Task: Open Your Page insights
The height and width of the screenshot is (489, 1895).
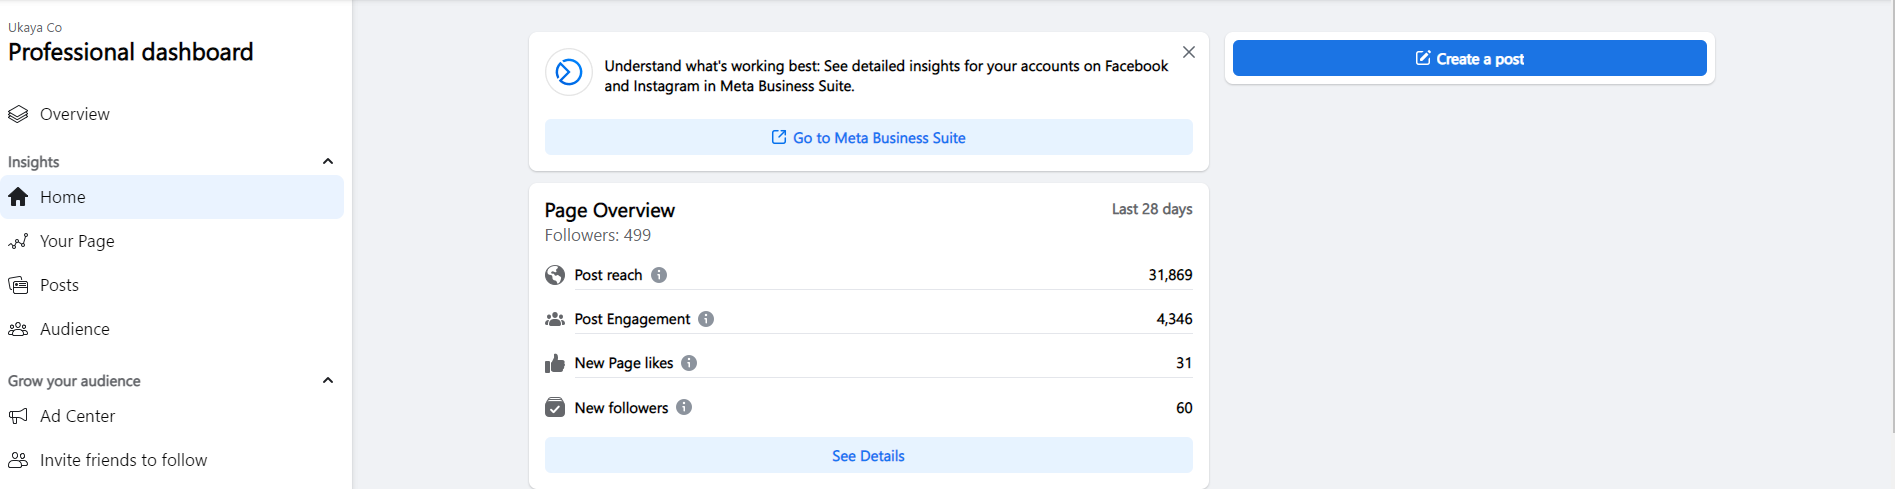Action: pyautogui.click(x=77, y=241)
